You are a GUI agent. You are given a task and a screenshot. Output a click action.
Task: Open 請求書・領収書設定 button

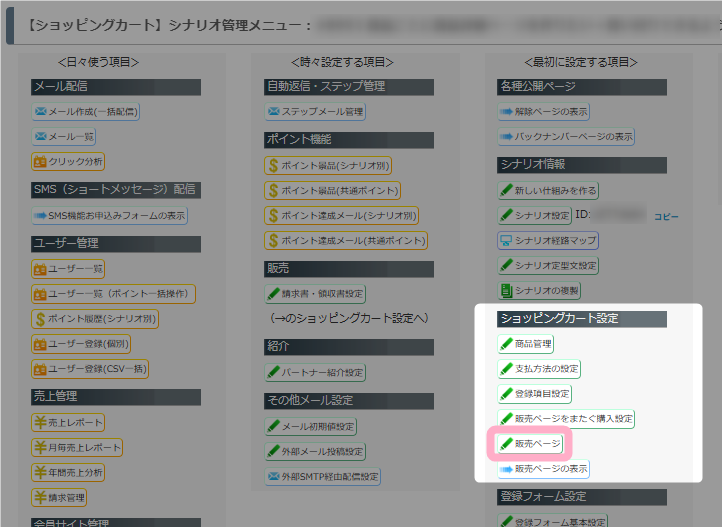[x=315, y=294]
